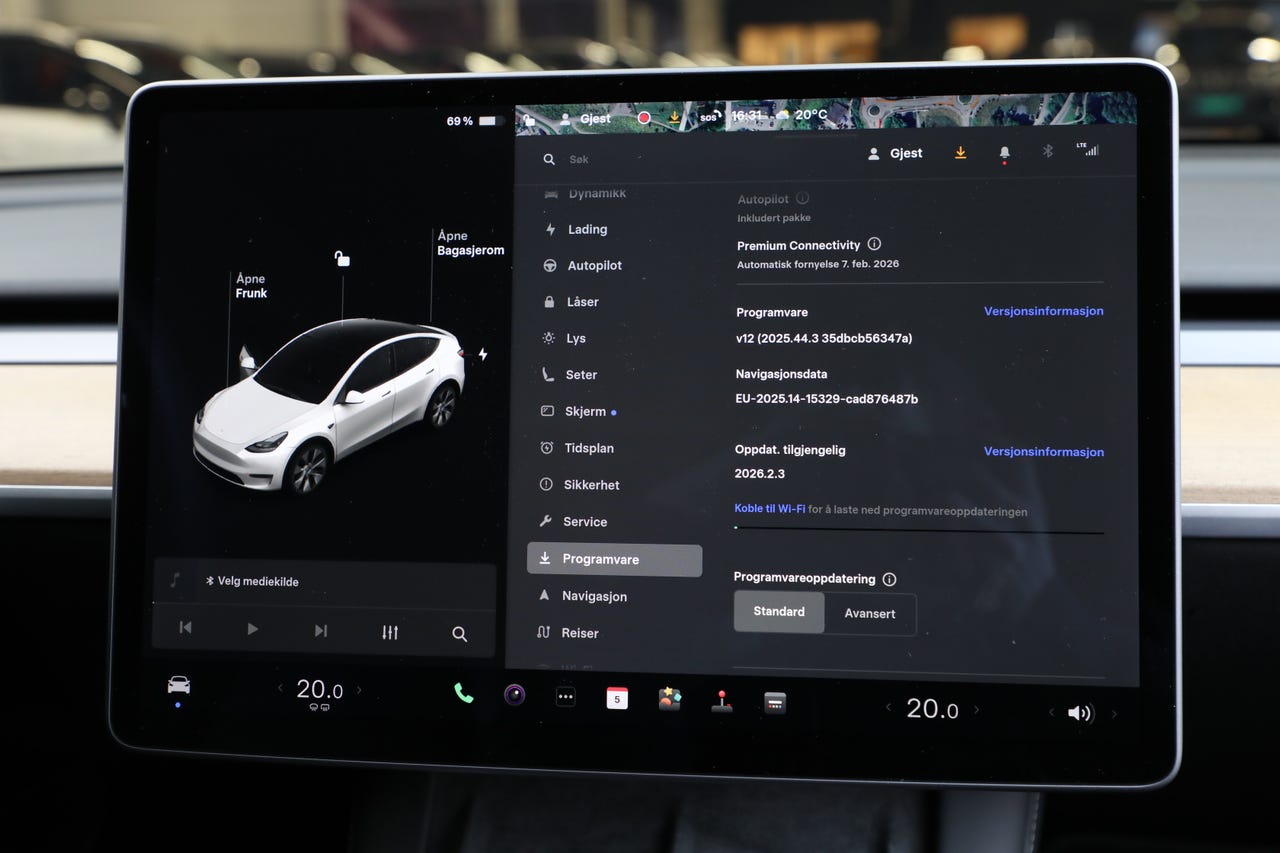Click the magnifier icon beside Søk
Viewport: 1280px width, 853px height.
tap(549, 159)
